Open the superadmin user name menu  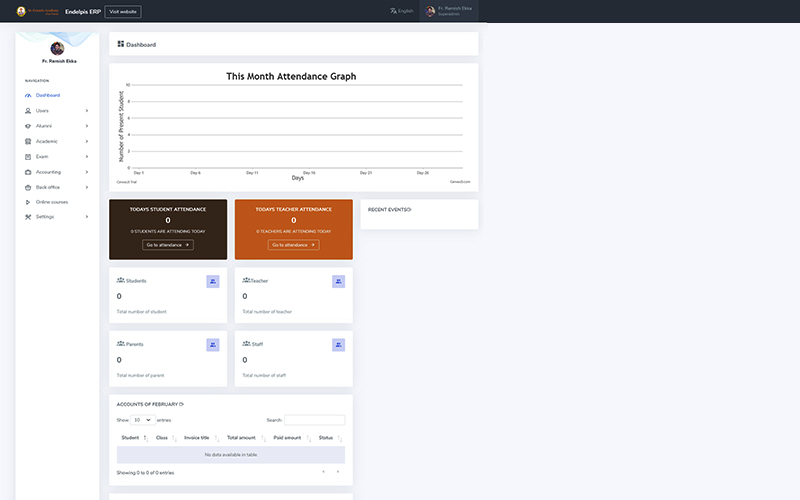[455, 11]
